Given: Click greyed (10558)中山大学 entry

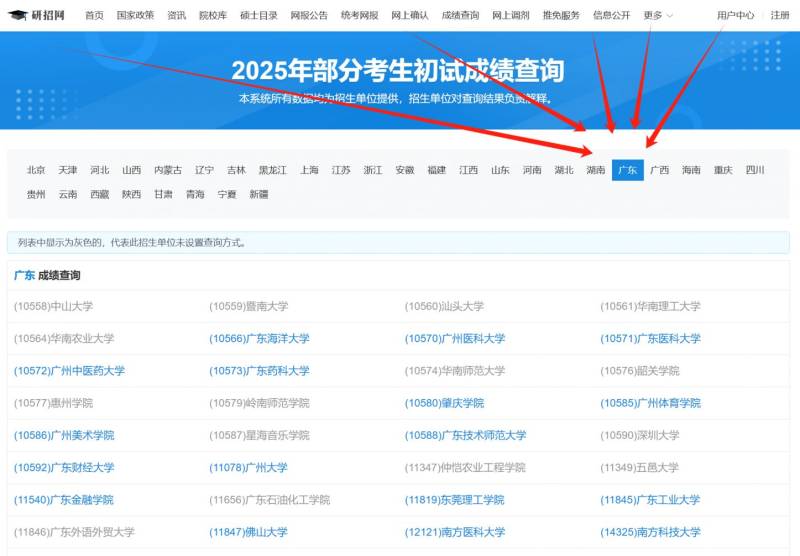Looking at the screenshot, I should pos(53,306).
